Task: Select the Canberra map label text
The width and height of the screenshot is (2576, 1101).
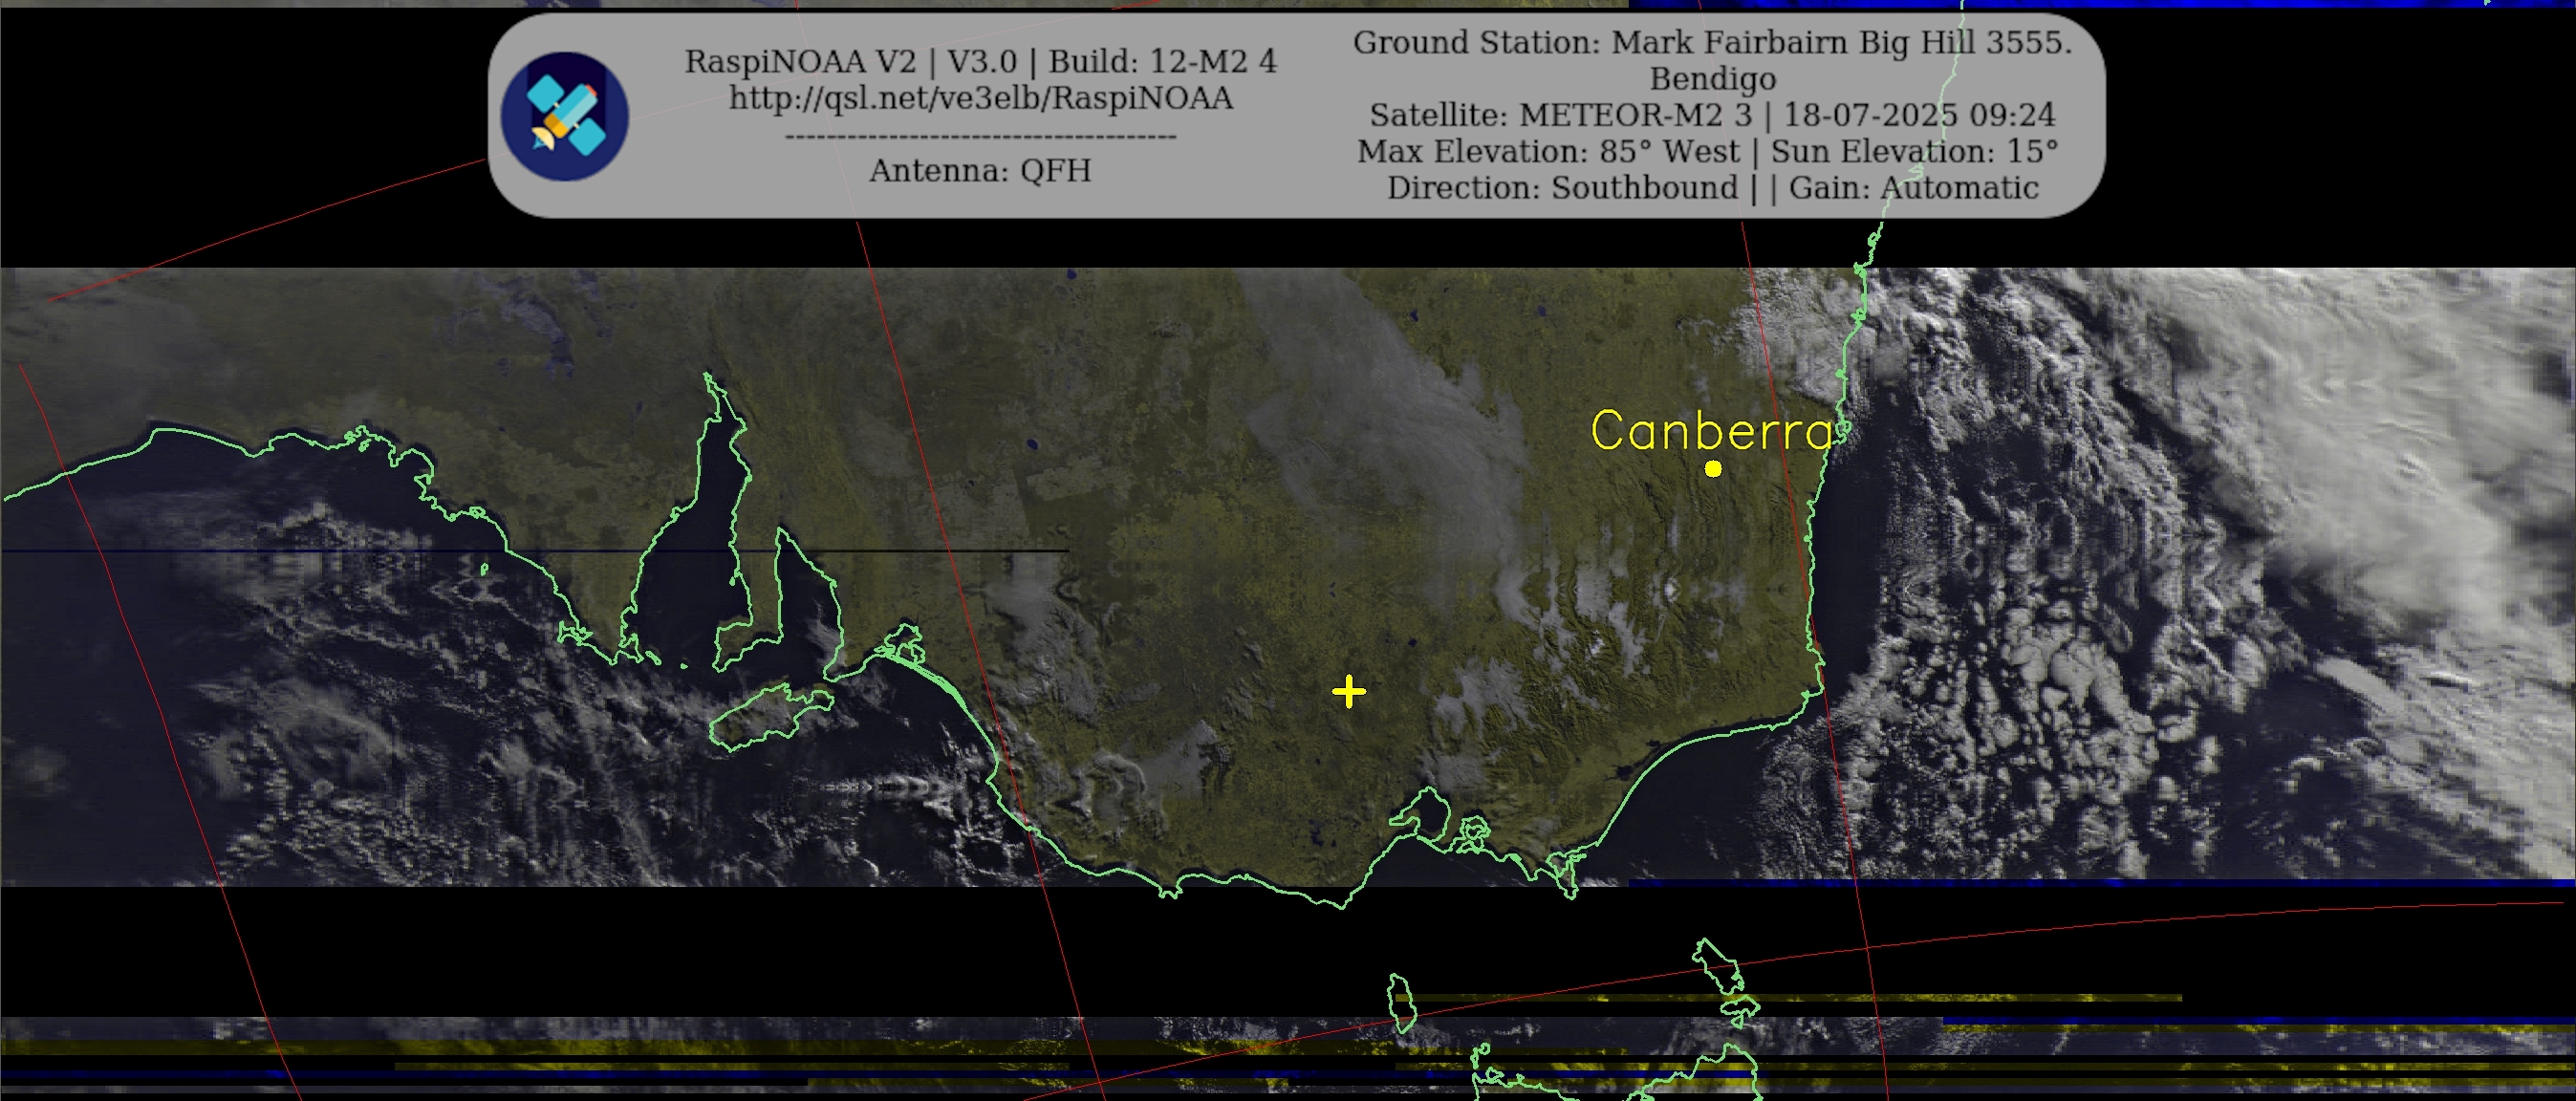Action: pos(1712,431)
